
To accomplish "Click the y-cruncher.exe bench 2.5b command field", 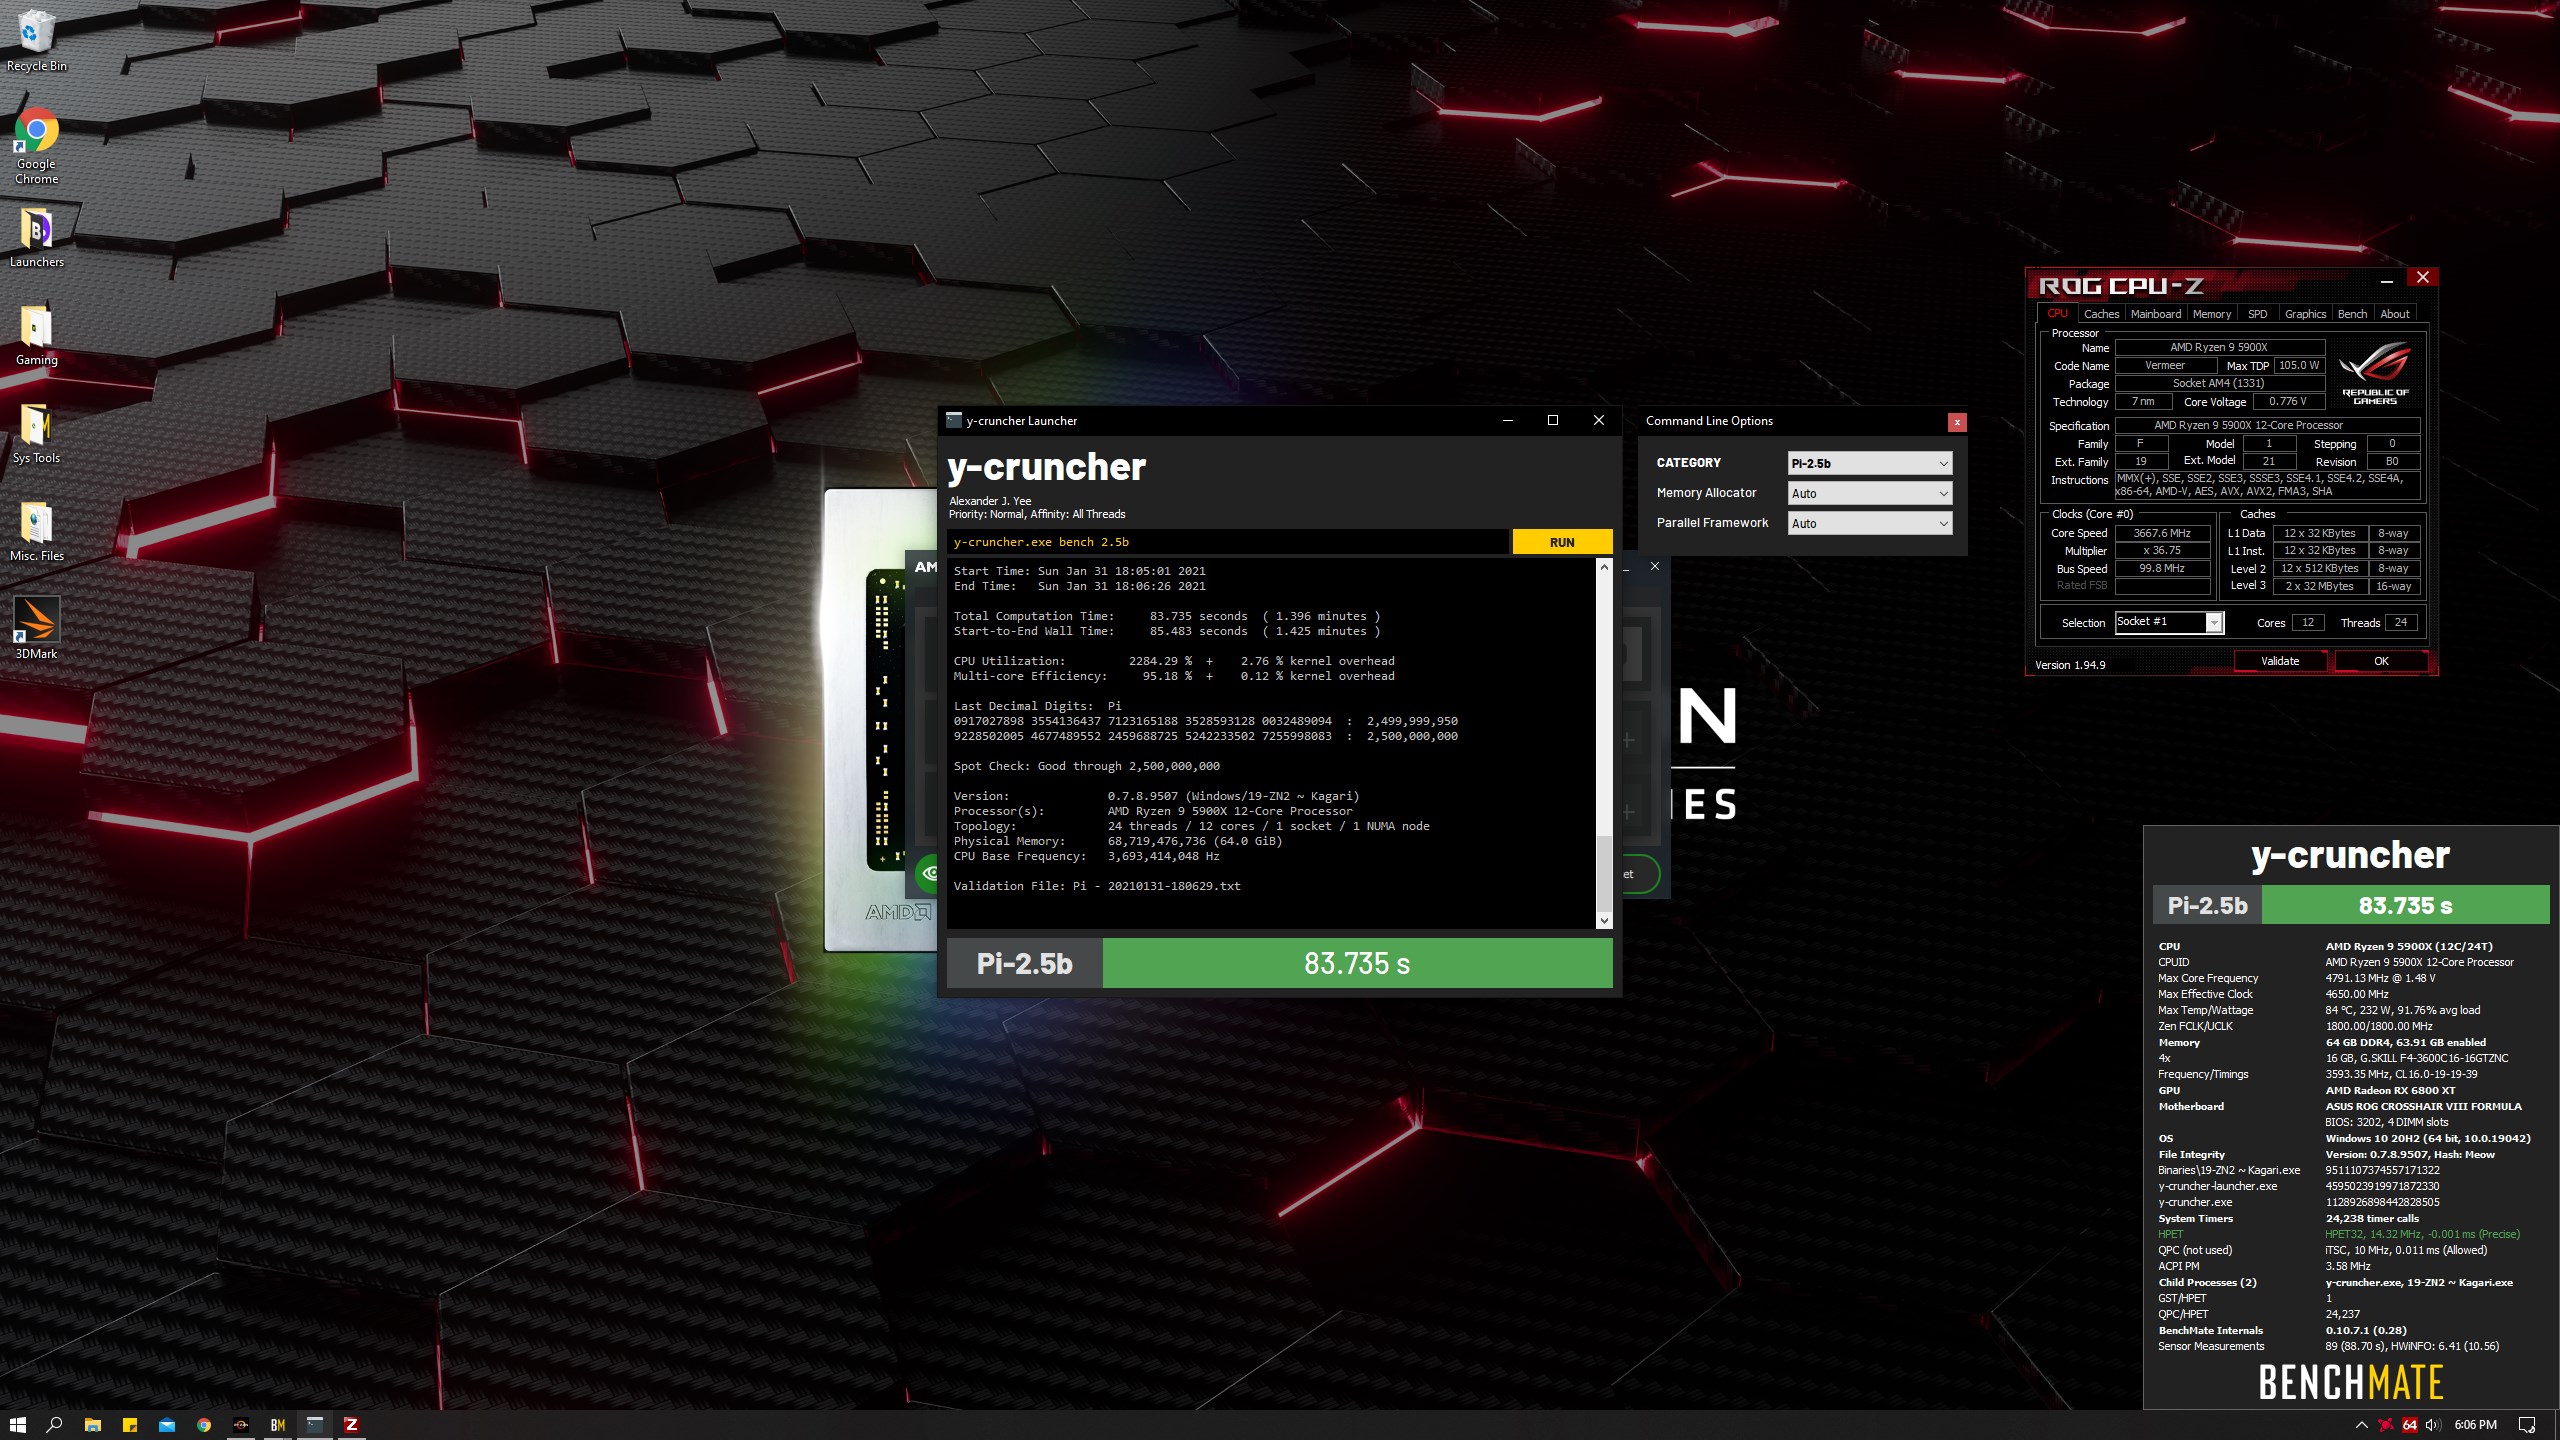I will pyautogui.click(x=1227, y=542).
